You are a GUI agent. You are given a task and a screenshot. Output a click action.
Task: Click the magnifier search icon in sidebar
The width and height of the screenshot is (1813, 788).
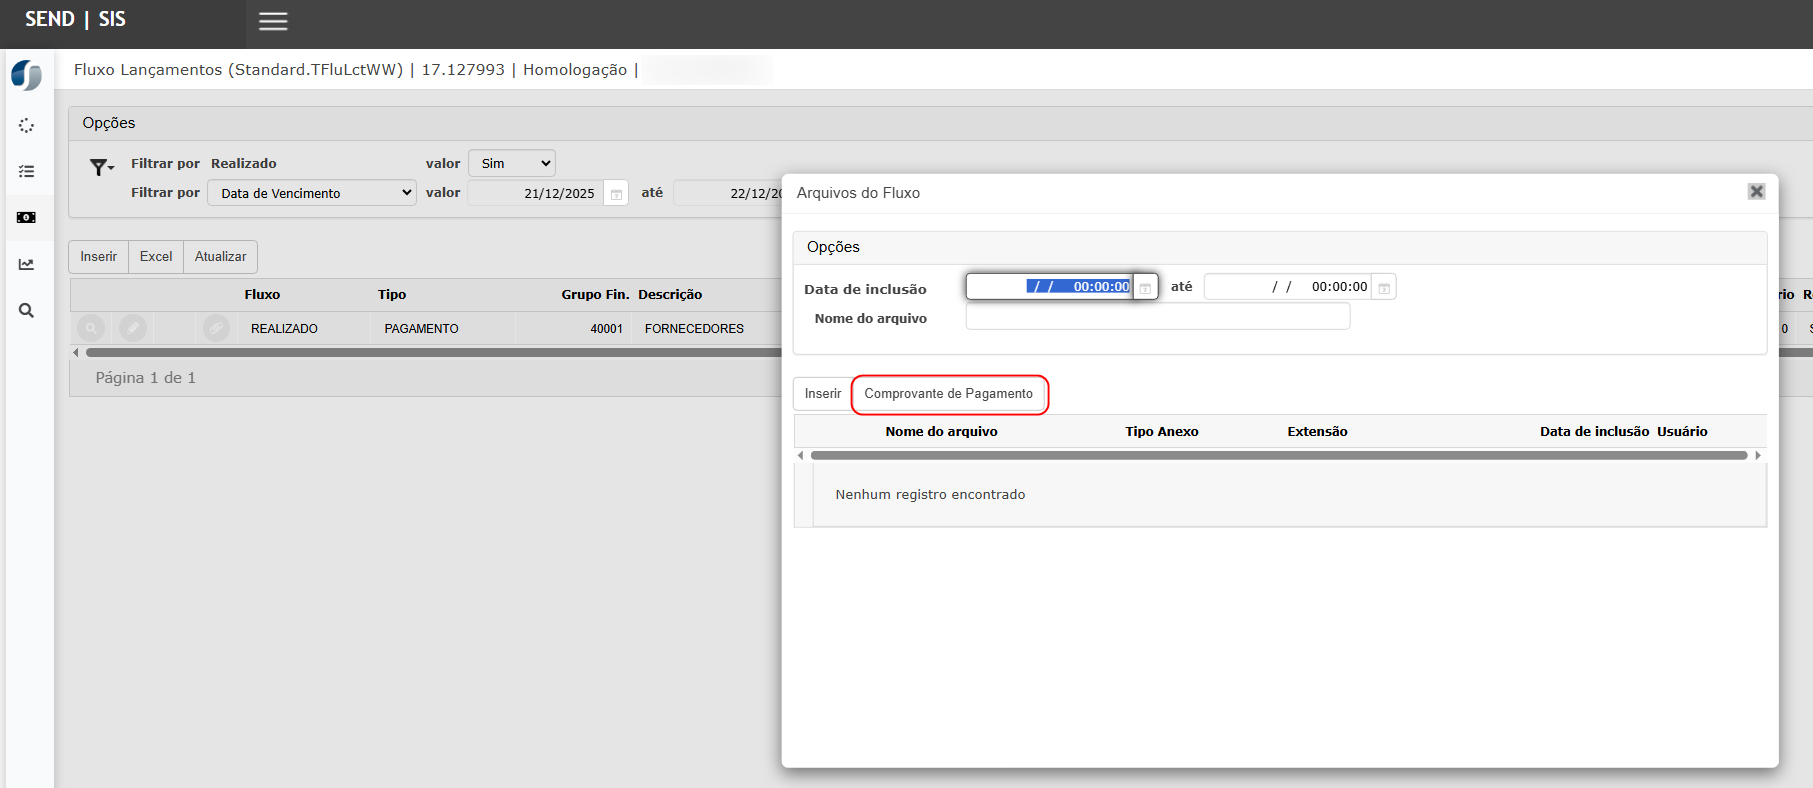[x=27, y=311]
